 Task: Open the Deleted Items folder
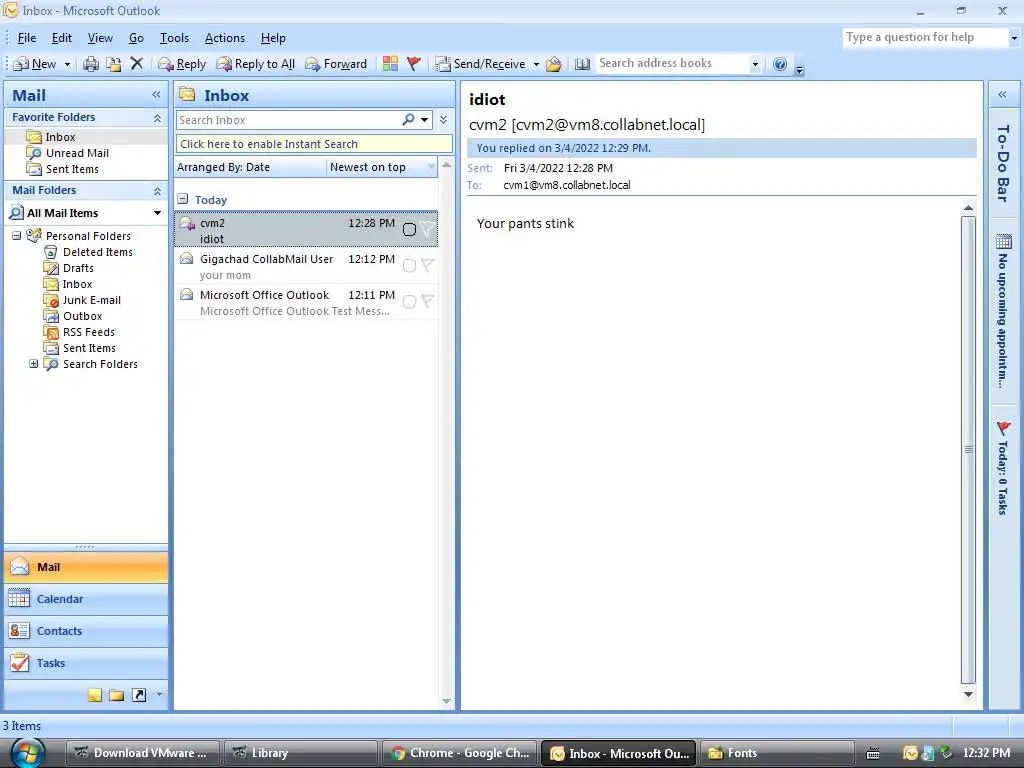tap(97, 252)
